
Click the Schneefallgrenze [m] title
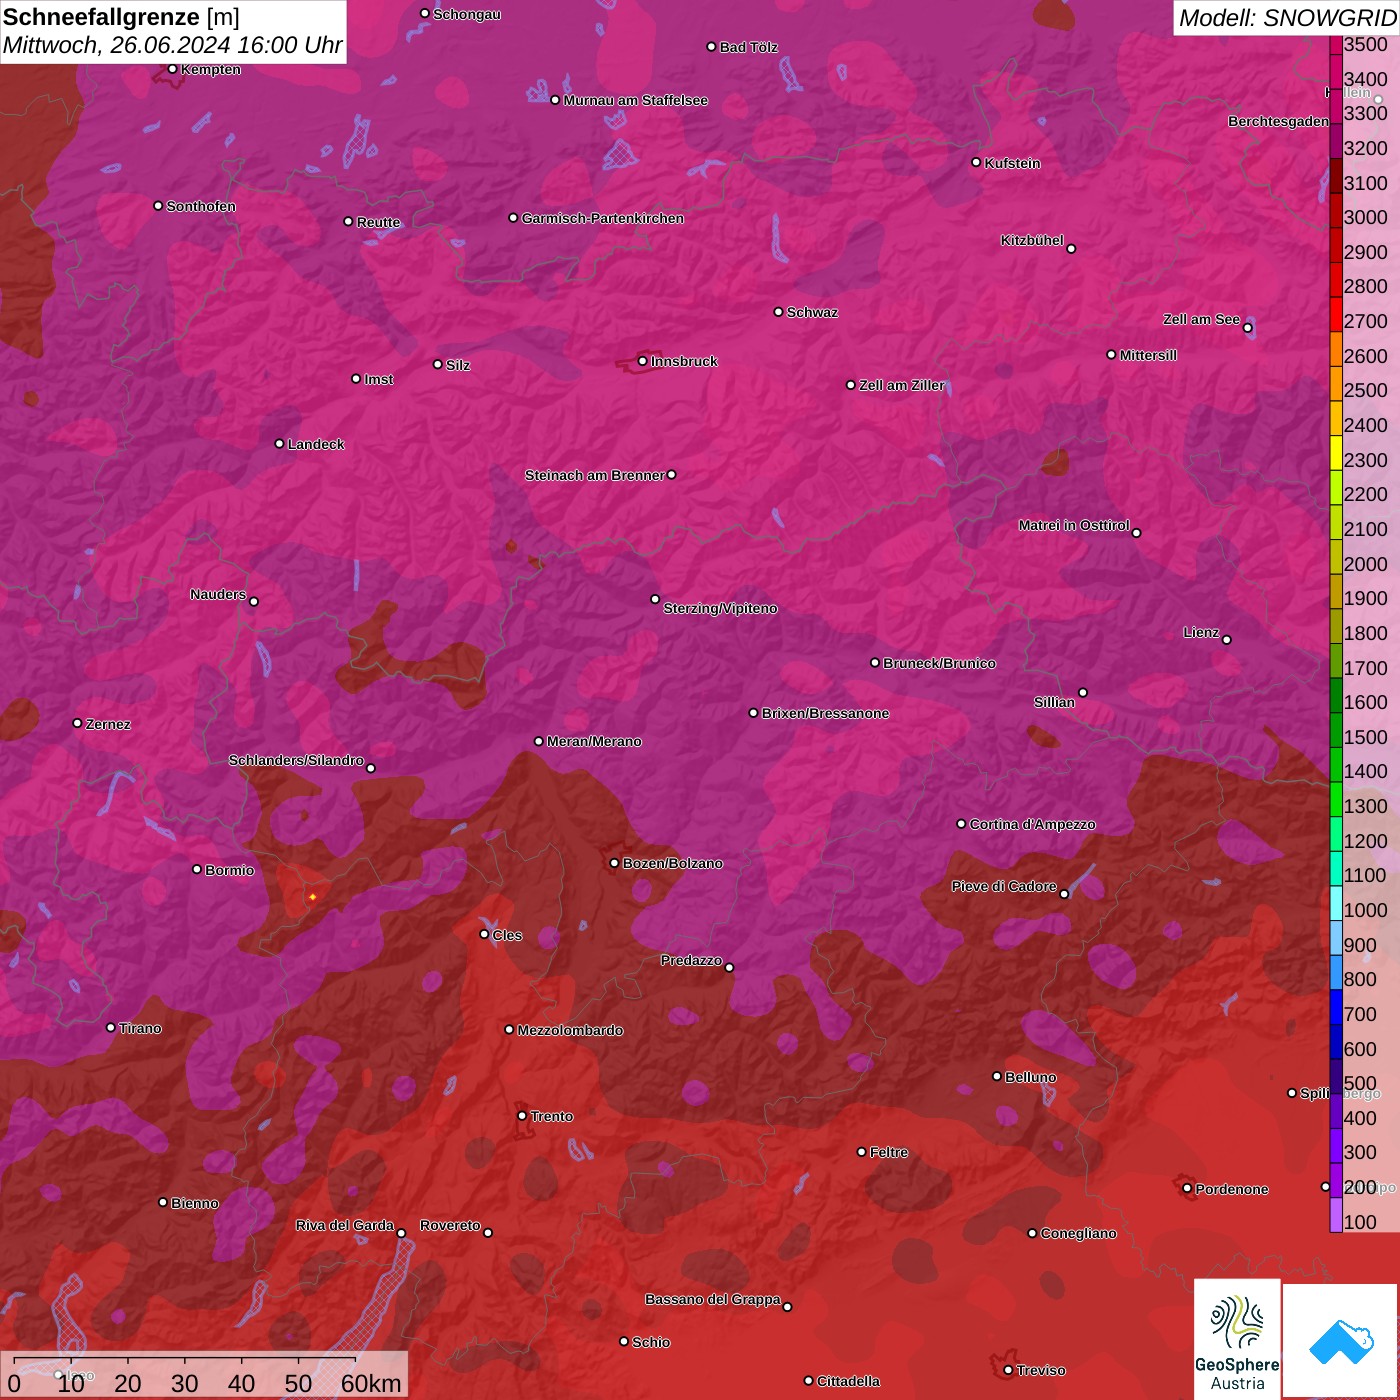coord(121,17)
